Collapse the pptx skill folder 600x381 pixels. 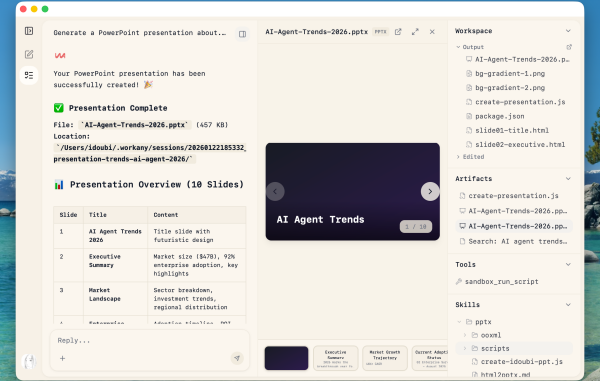pos(459,322)
